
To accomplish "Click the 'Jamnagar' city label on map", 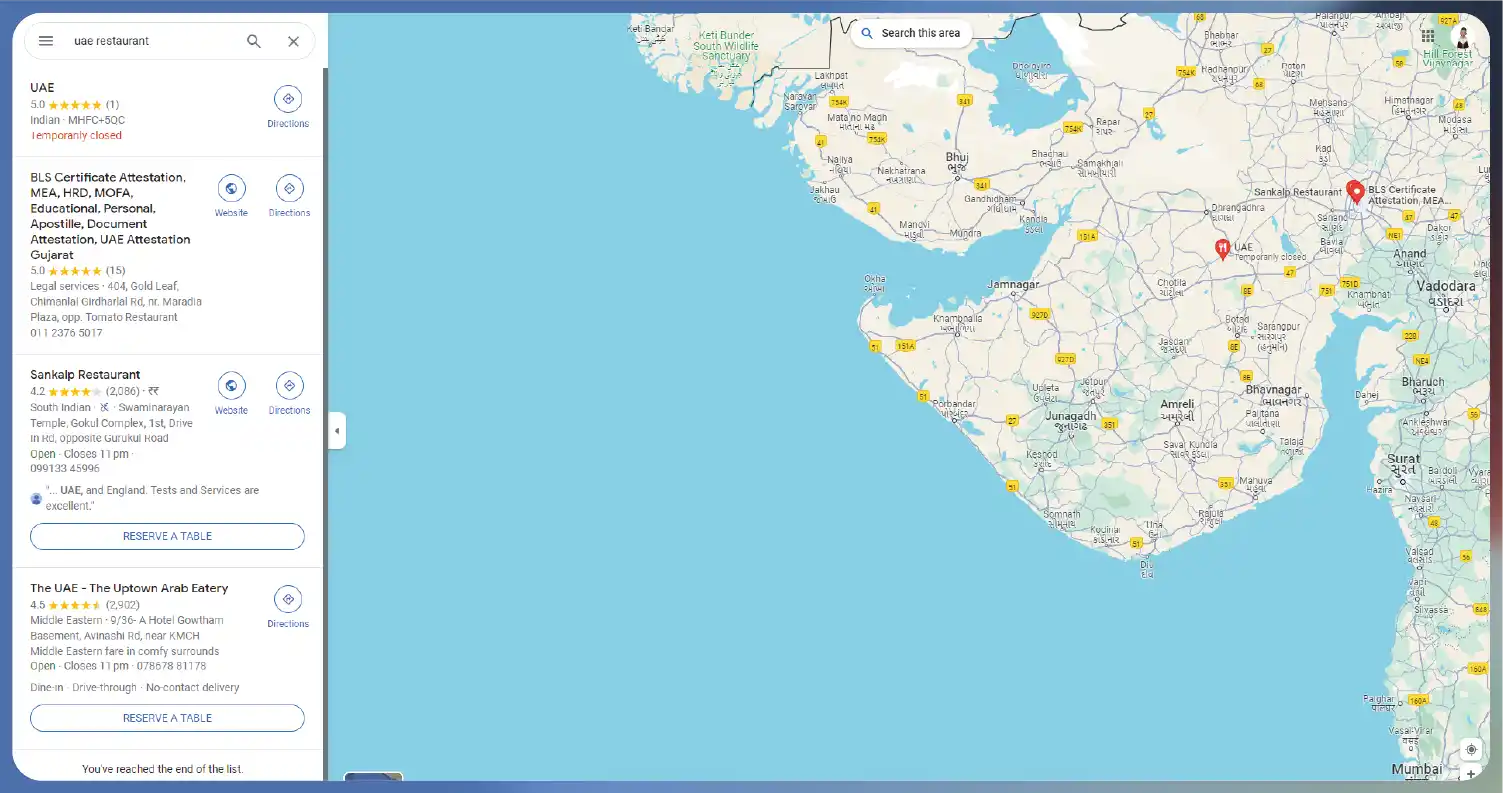I will [x=1013, y=285].
